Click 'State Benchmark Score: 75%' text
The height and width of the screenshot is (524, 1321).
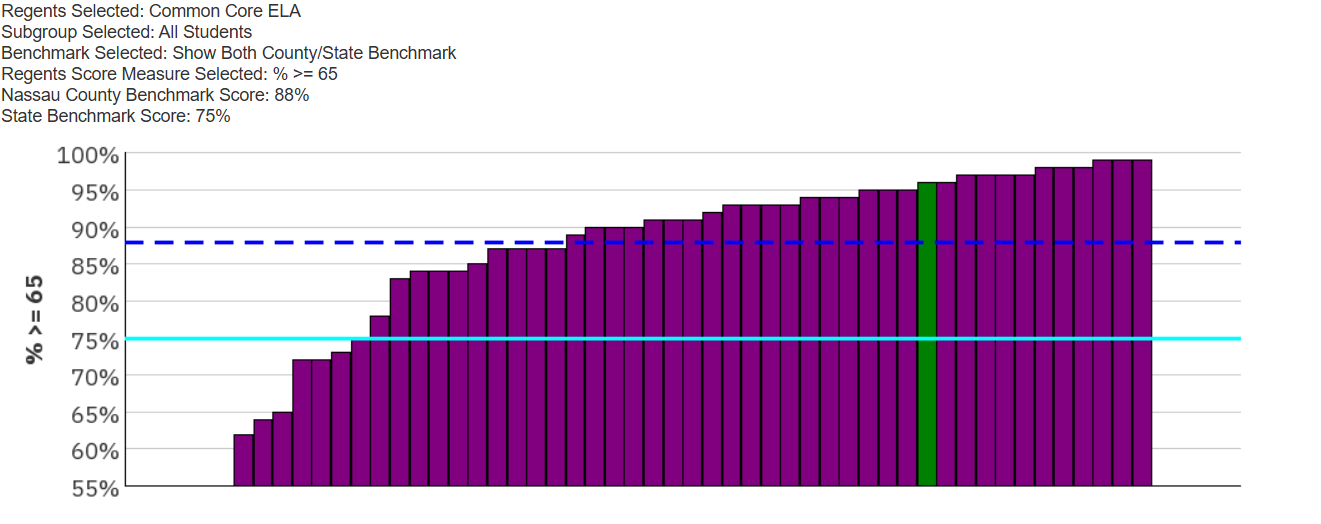(x=116, y=116)
